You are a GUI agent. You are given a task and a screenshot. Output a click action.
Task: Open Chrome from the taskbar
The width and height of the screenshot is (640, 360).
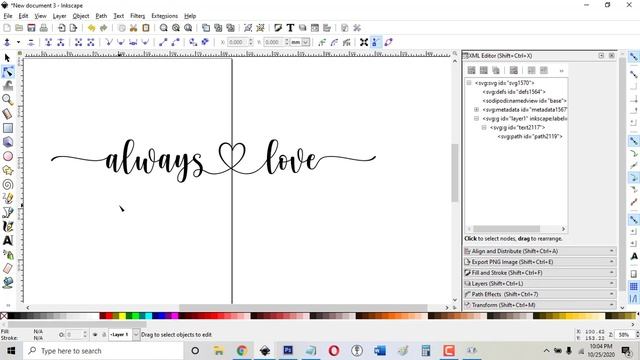242,351
